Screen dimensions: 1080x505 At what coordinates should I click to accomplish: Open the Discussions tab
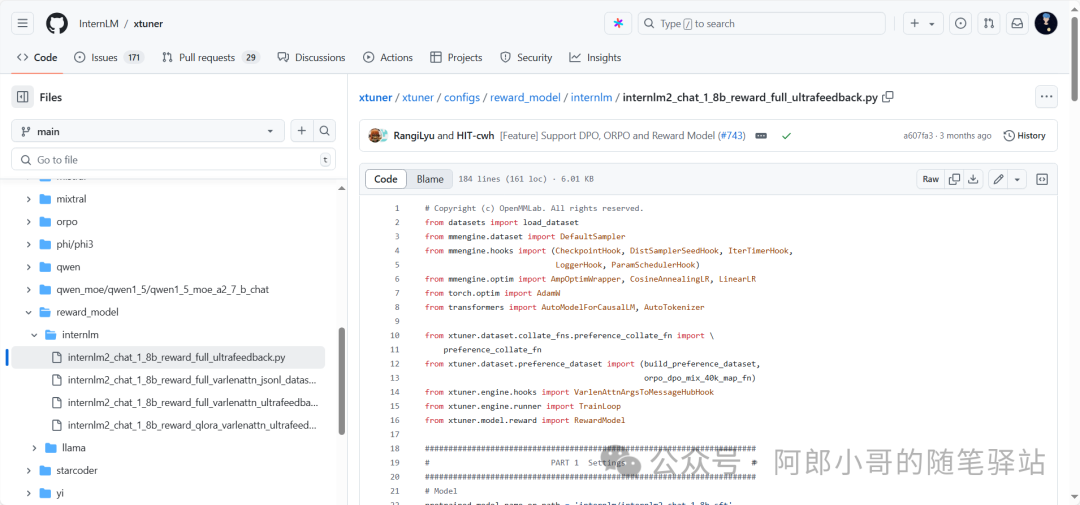point(311,58)
